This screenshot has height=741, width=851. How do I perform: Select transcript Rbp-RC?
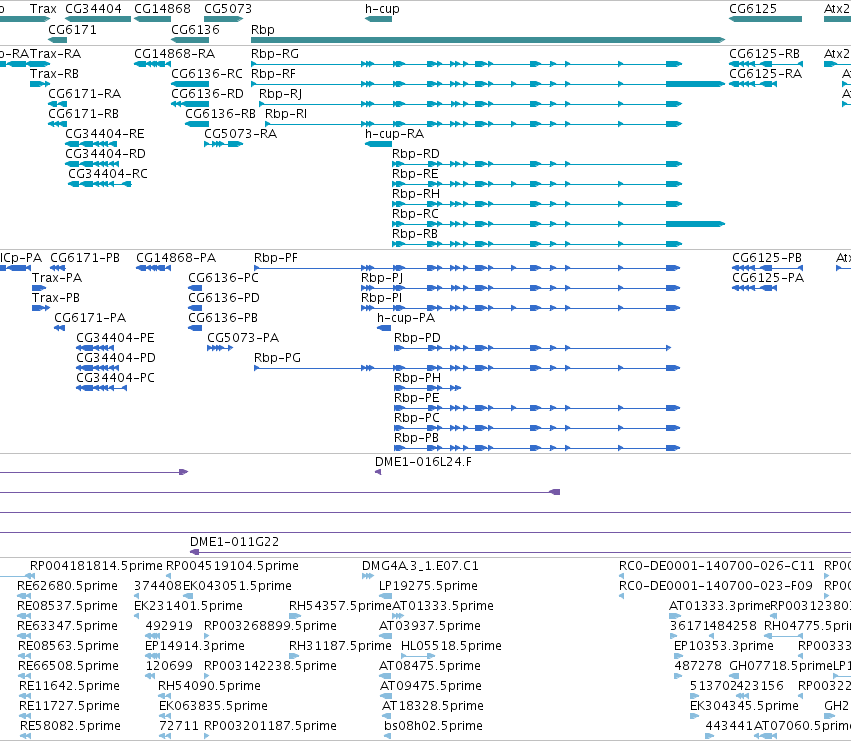coord(415,214)
